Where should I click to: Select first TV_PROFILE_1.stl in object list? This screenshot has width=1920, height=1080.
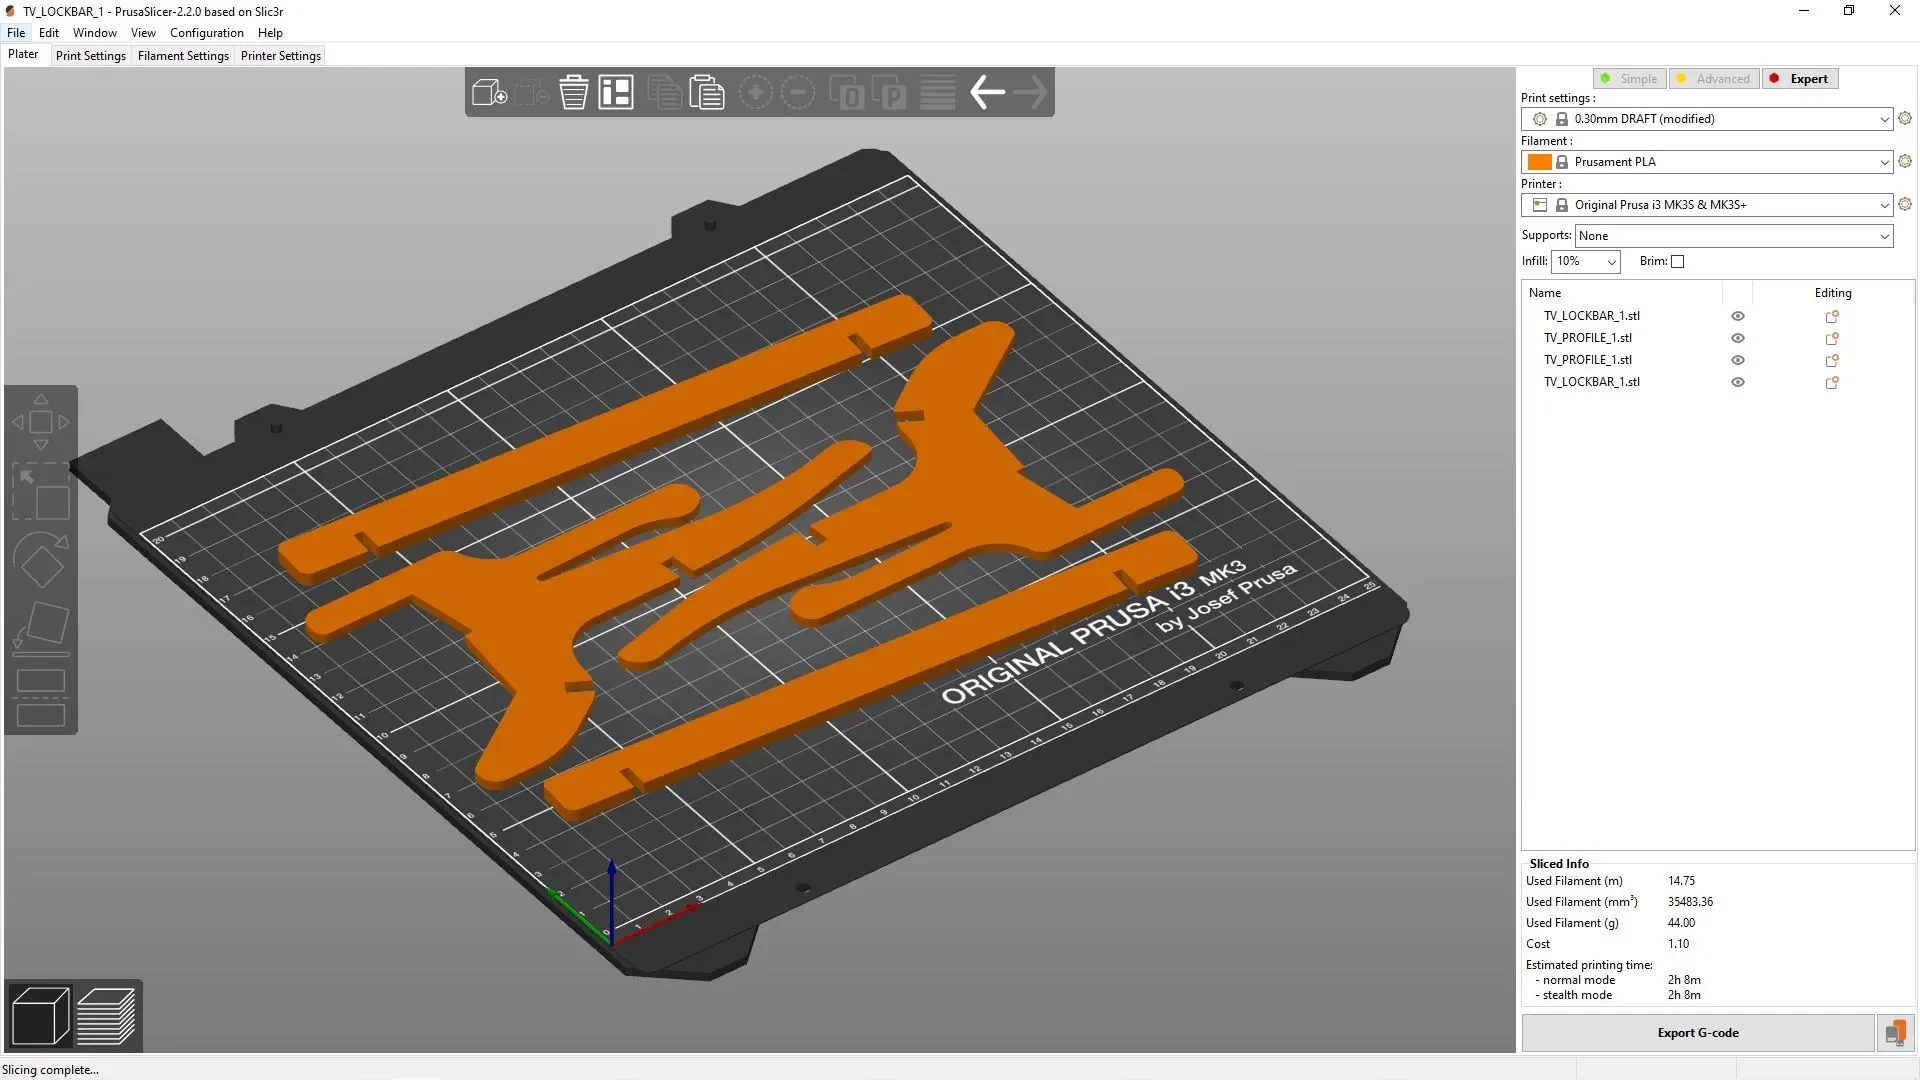tap(1587, 338)
